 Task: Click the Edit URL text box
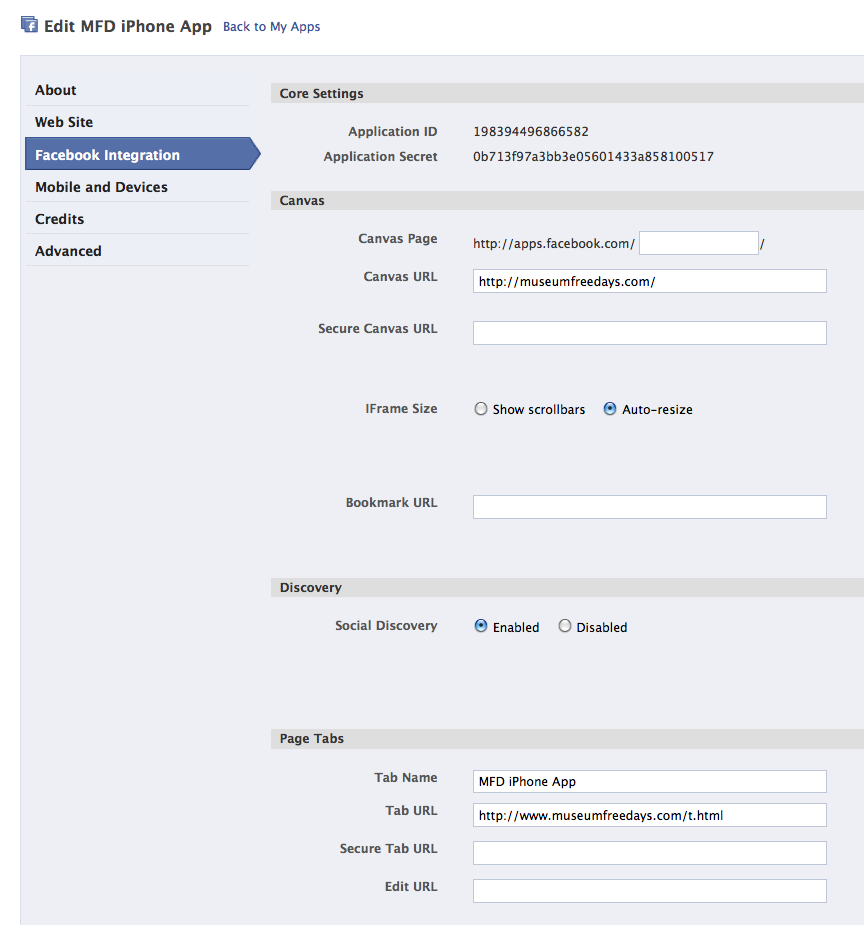(x=649, y=891)
